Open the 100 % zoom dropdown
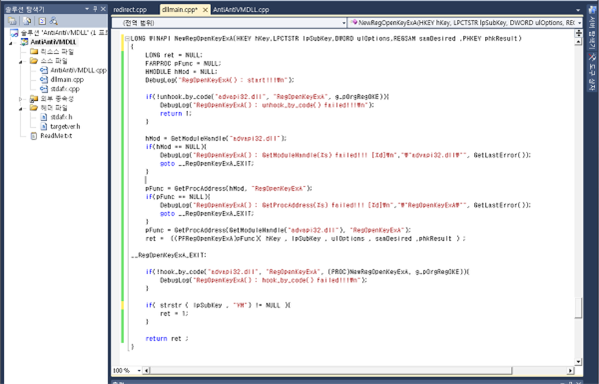 [x=139, y=371]
